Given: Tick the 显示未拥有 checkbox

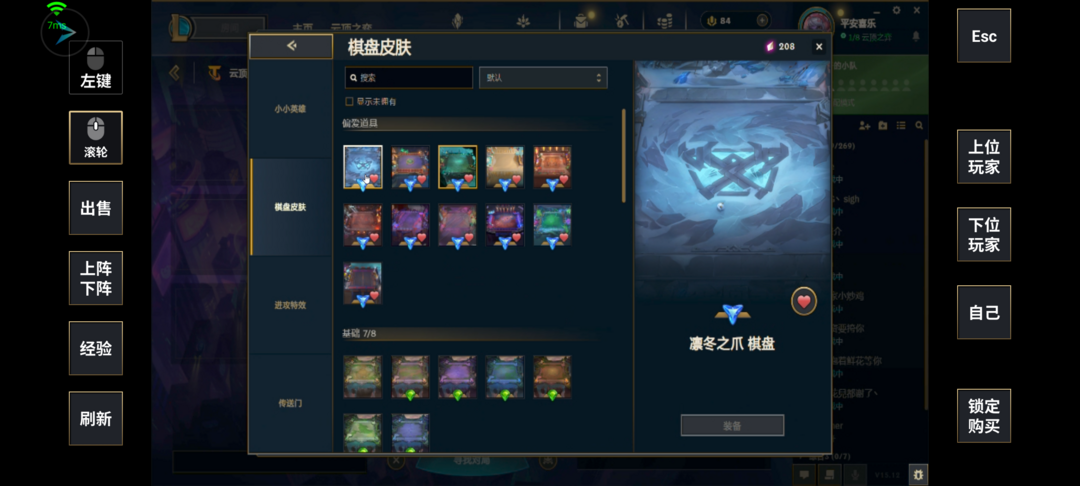Looking at the screenshot, I should pos(349,101).
